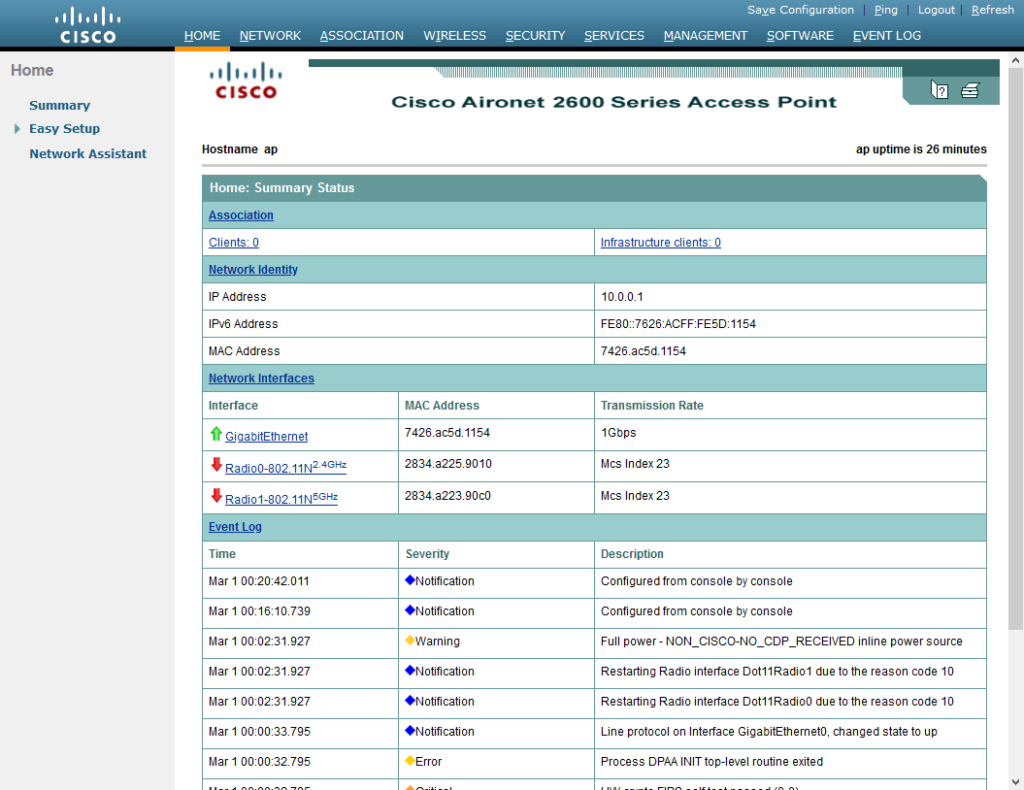
Task: Select Easy Setup in the sidebar
Action: (64, 129)
